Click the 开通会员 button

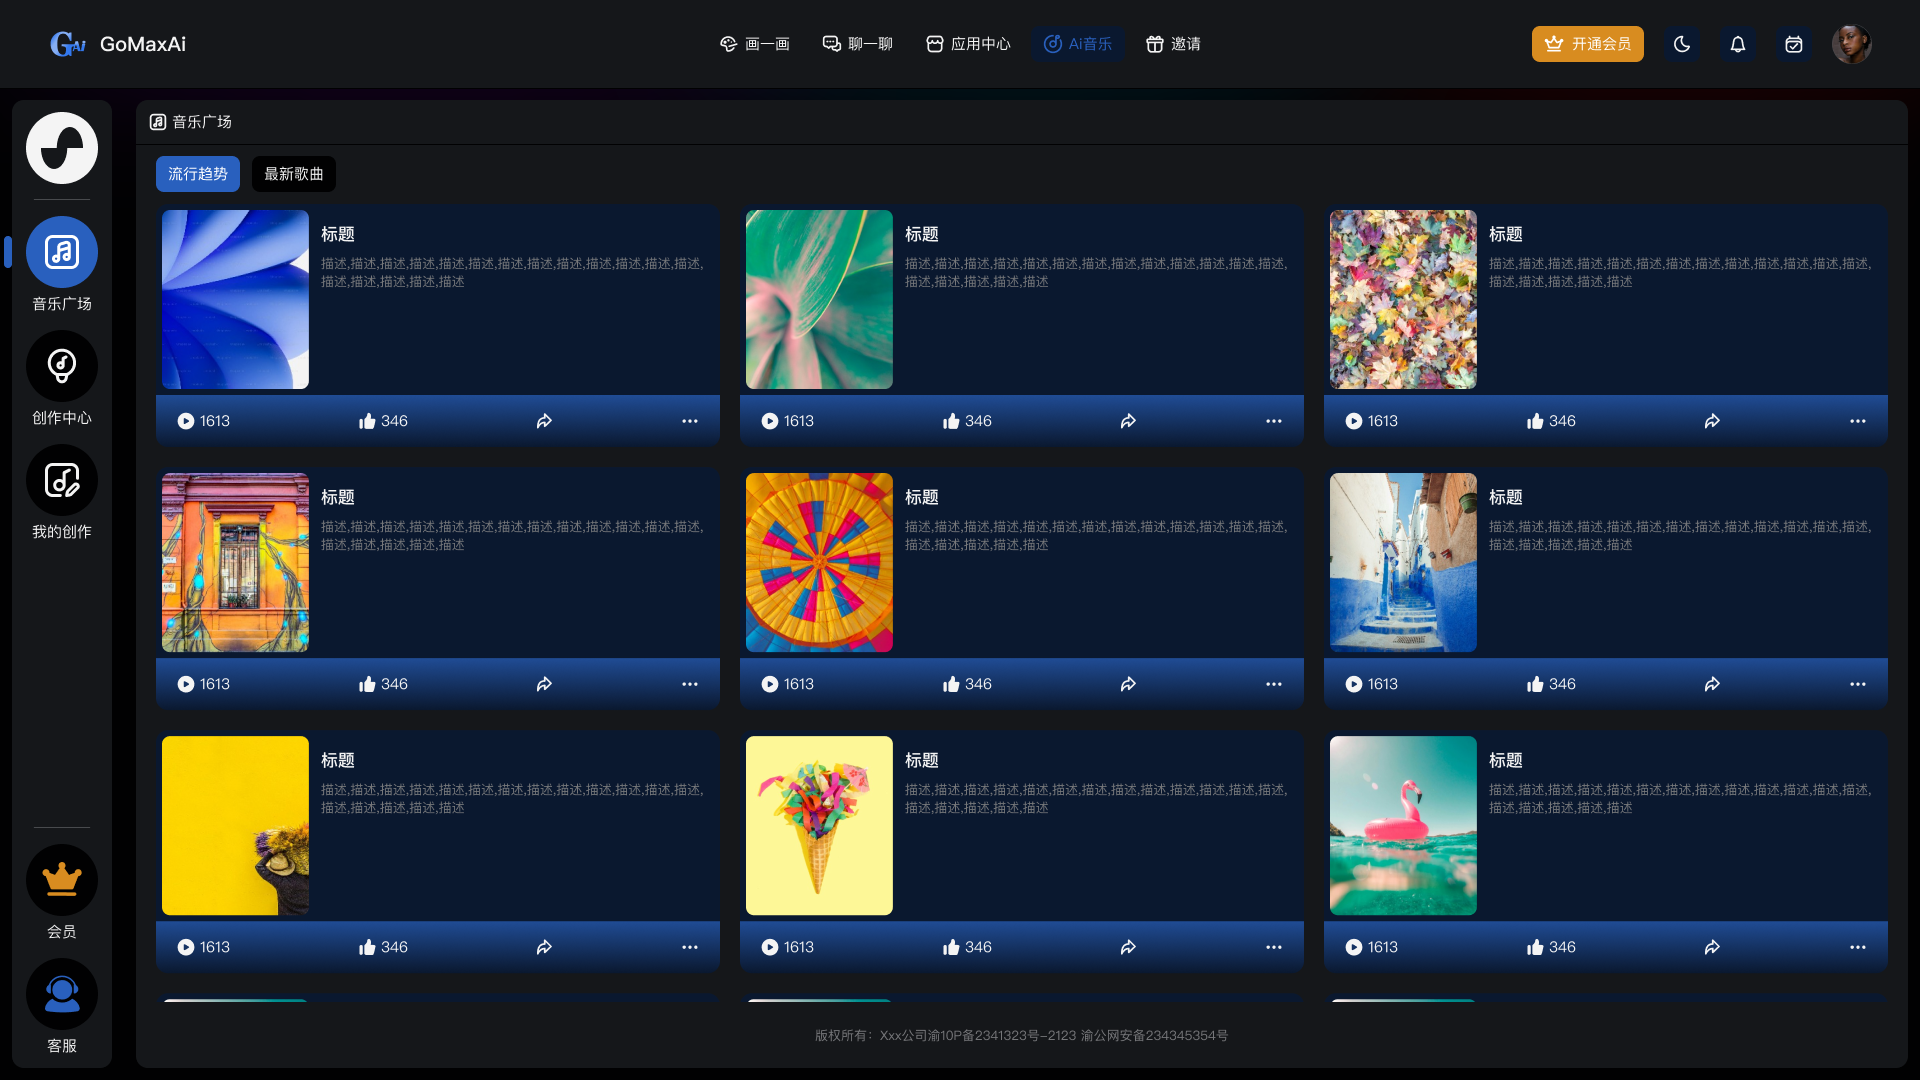point(1587,44)
